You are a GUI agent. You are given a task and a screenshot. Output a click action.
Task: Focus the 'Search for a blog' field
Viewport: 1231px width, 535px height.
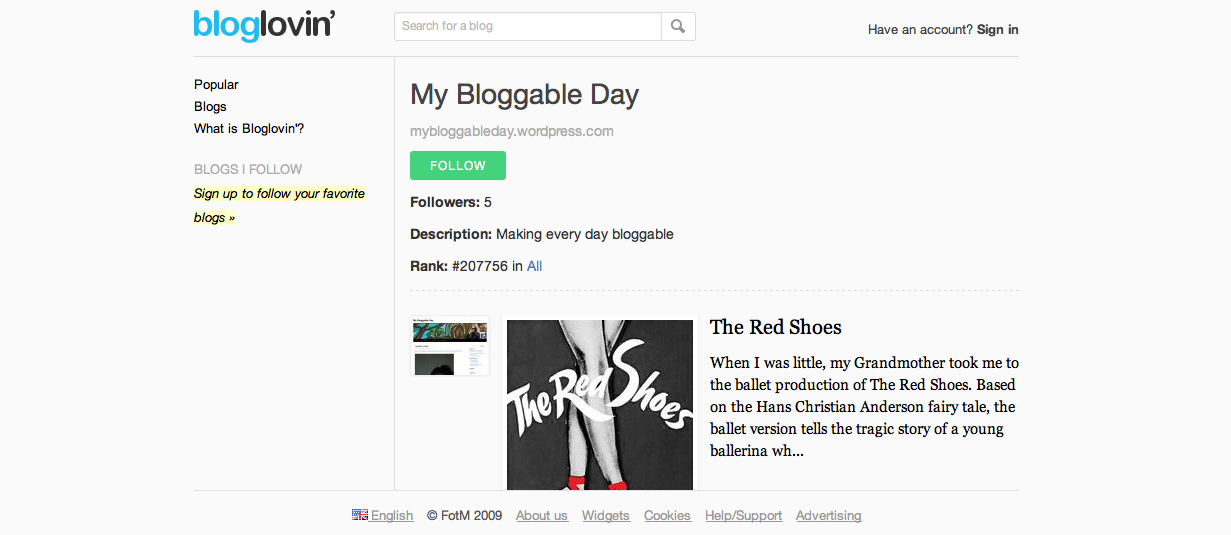click(x=528, y=26)
